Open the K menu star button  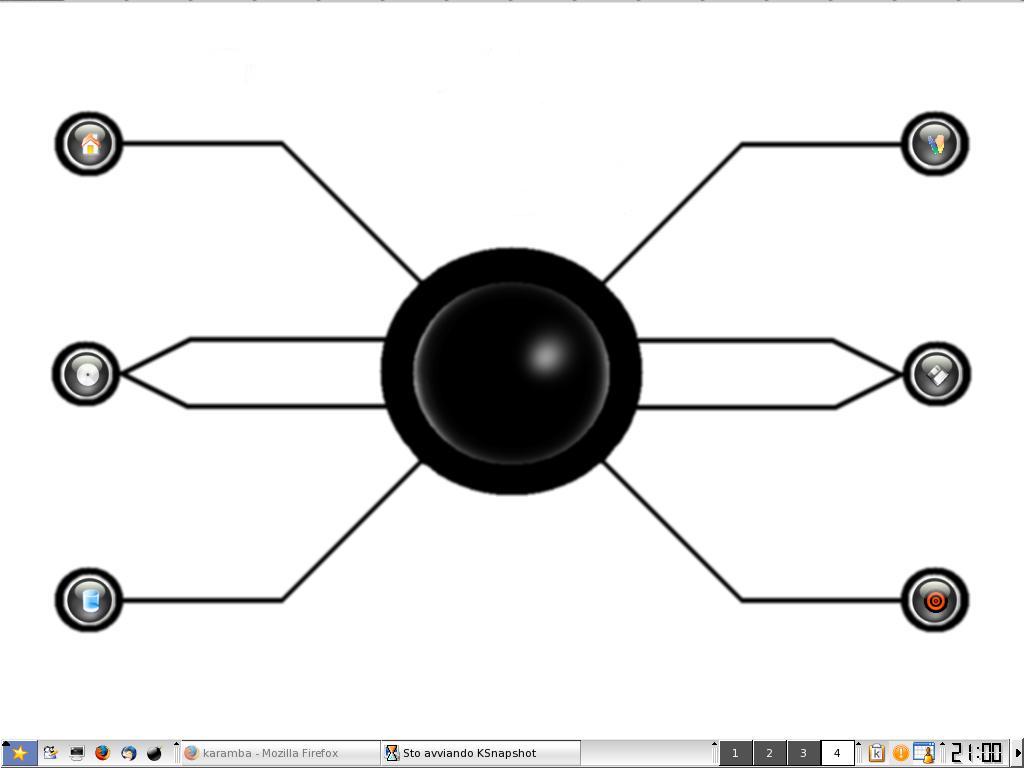pos(19,753)
